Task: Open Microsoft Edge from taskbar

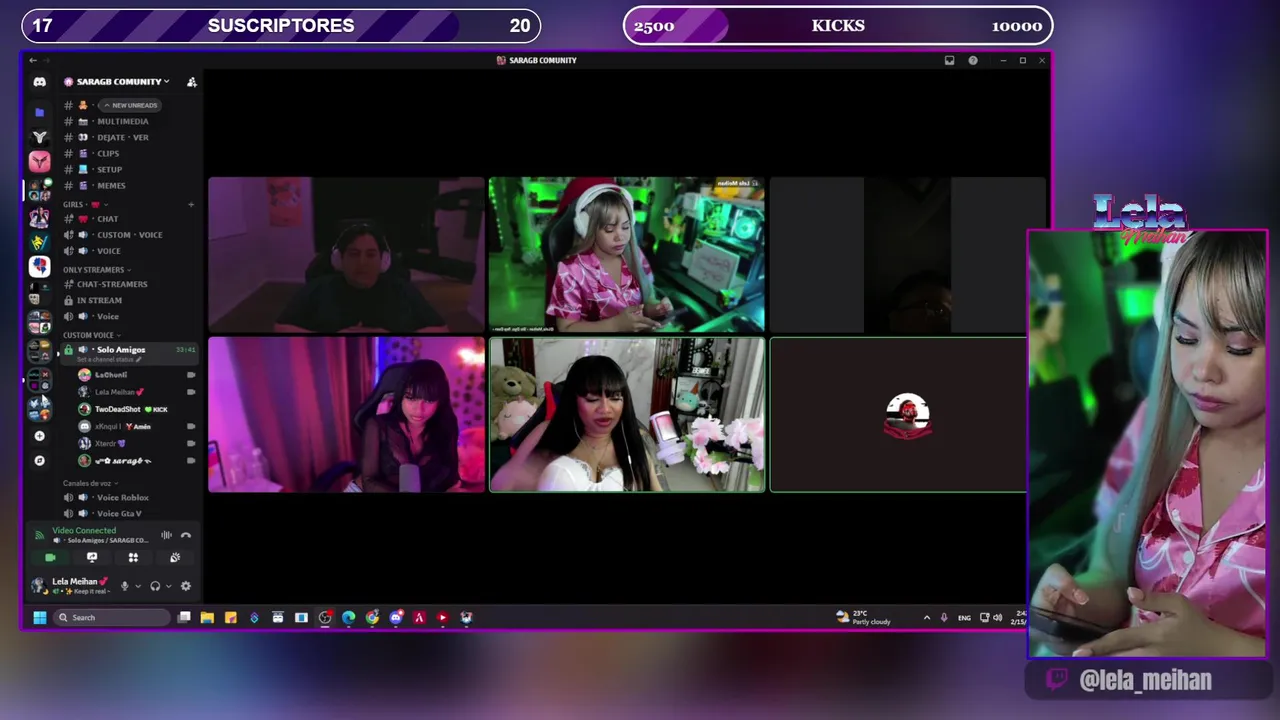Action: click(348, 617)
